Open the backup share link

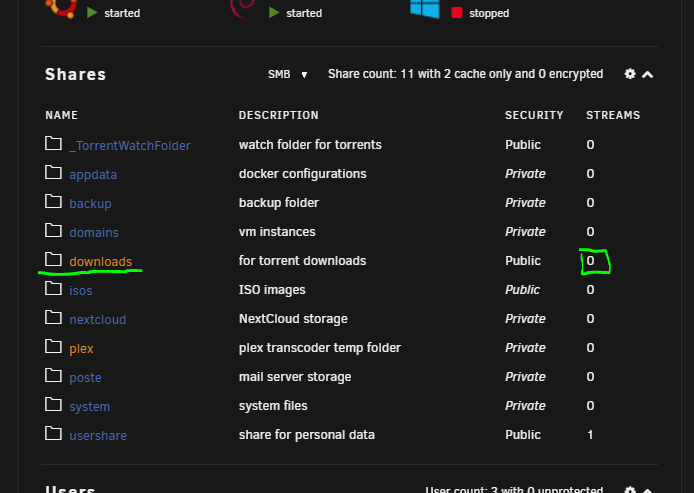click(x=90, y=204)
